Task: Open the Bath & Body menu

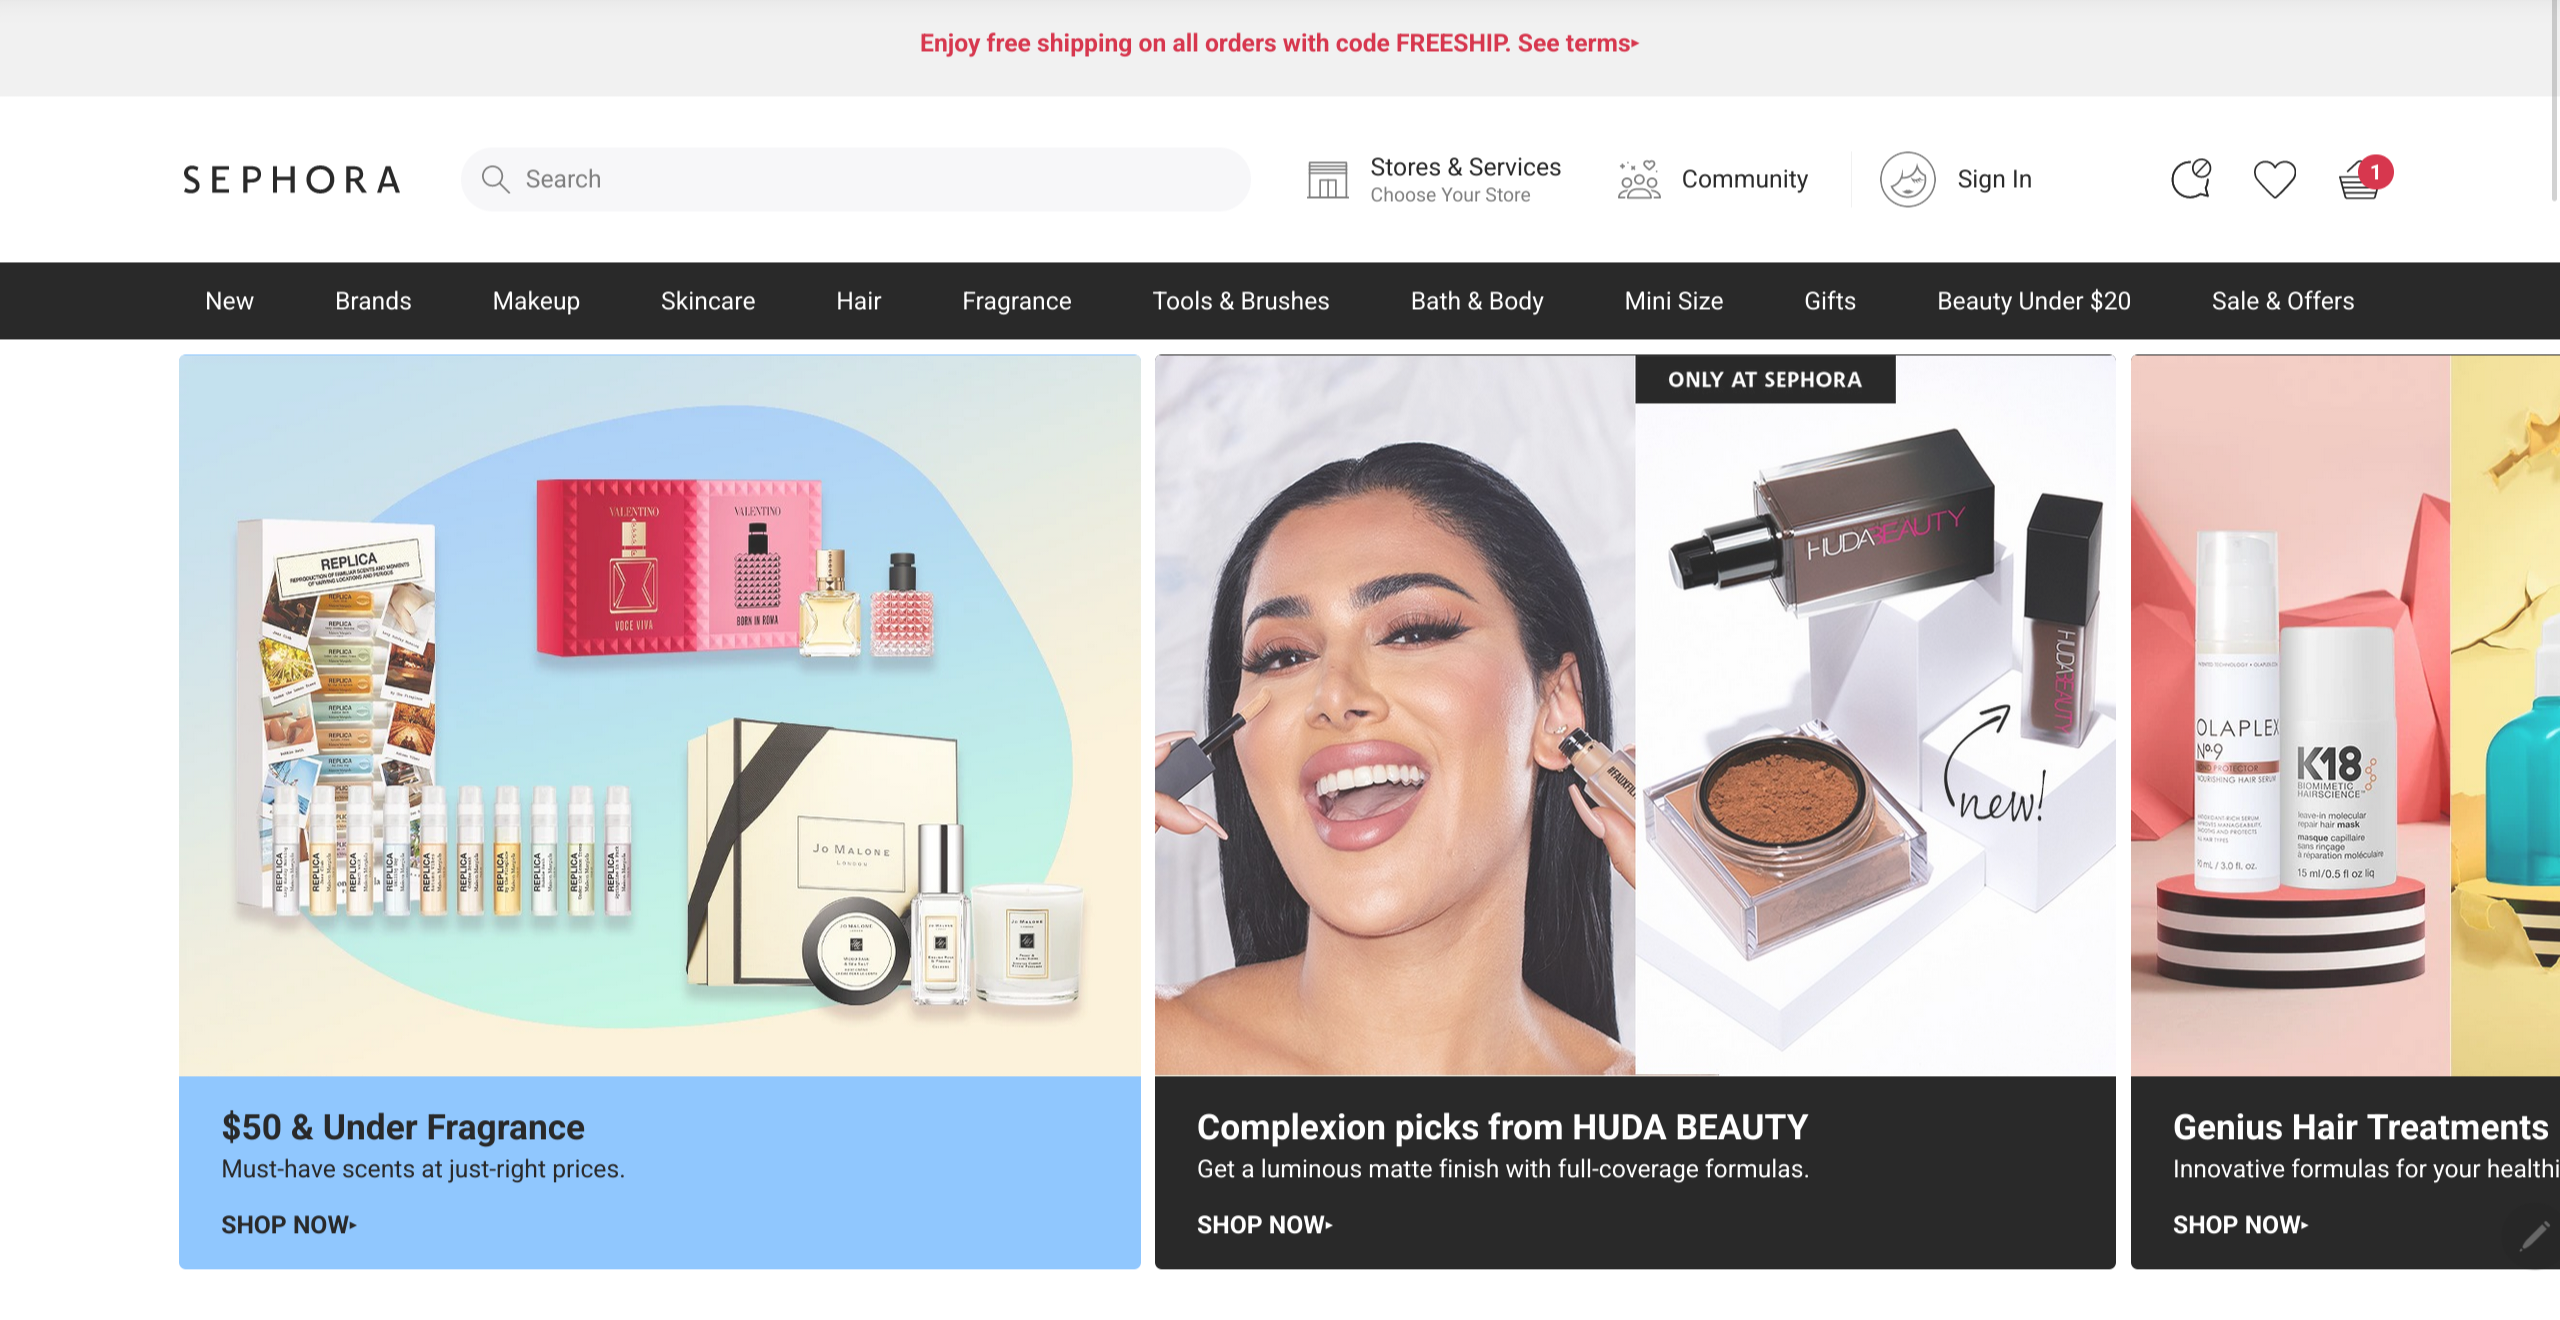Action: (1477, 301)
